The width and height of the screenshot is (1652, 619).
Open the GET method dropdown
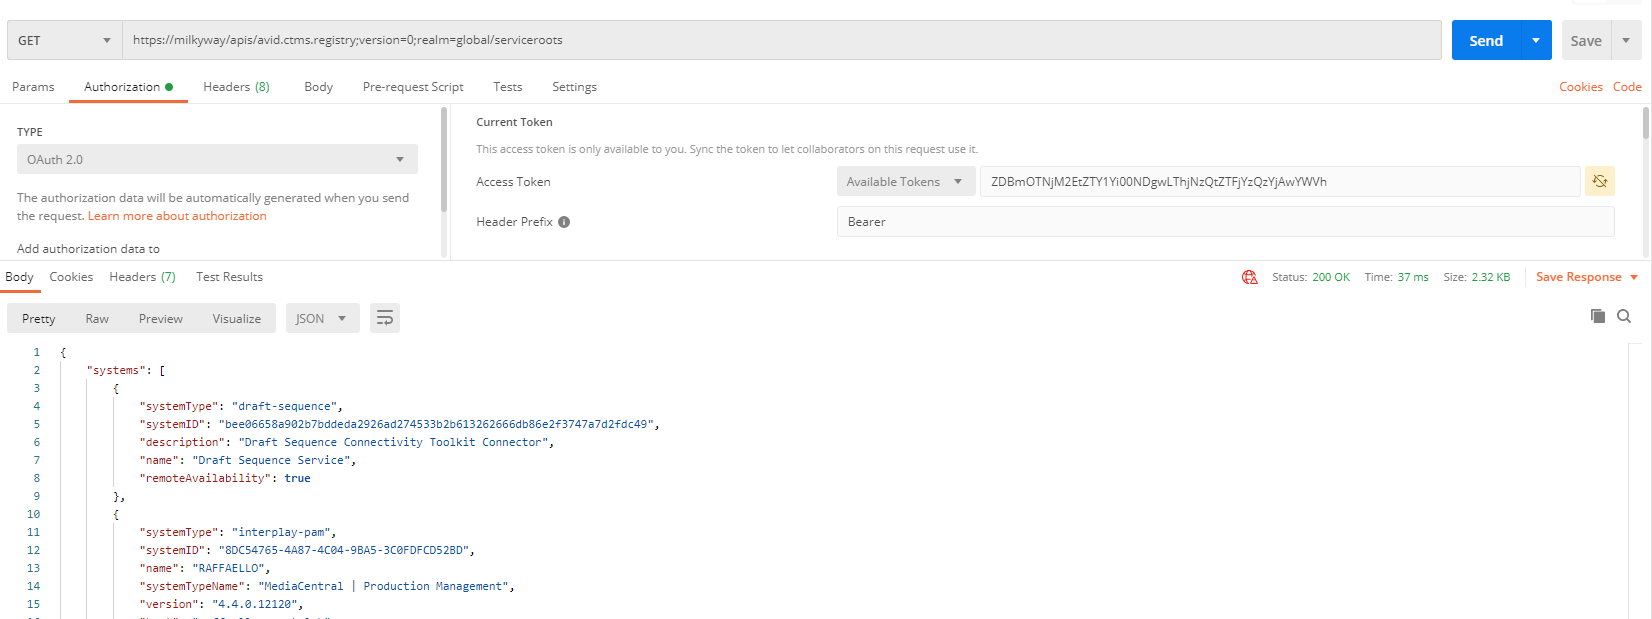(x=64, y=40)
